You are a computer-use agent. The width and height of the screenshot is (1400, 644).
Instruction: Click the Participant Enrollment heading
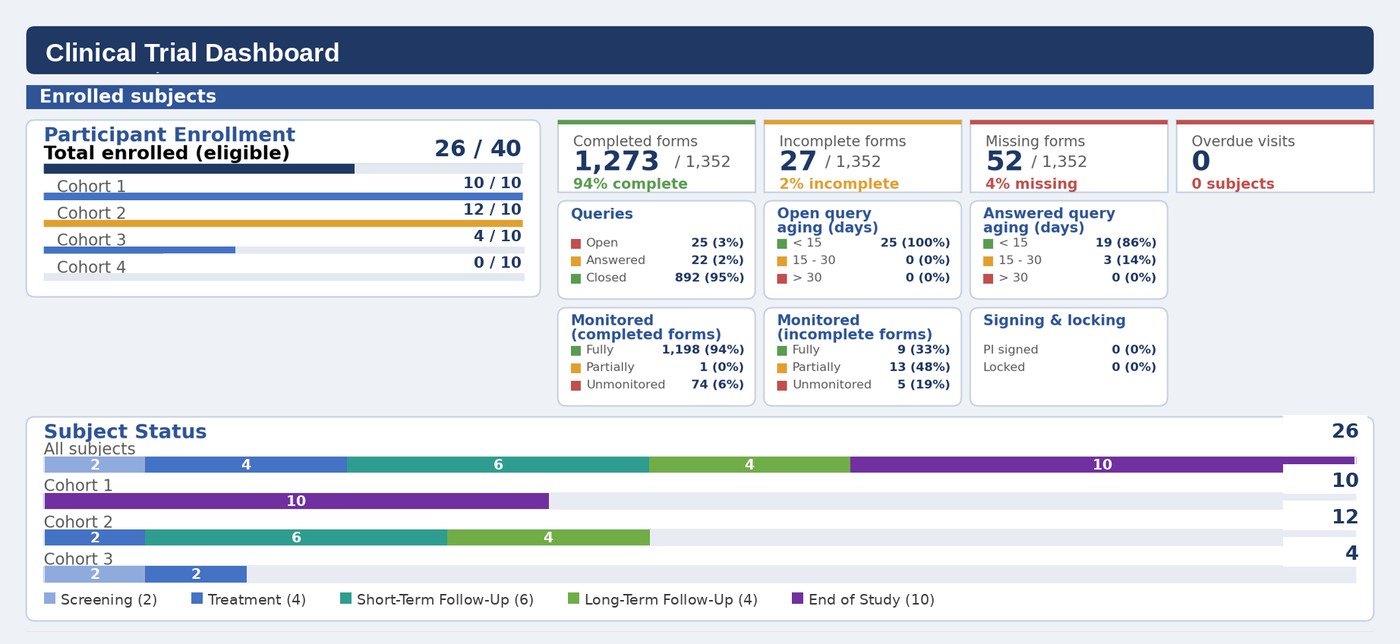point(169,135)
